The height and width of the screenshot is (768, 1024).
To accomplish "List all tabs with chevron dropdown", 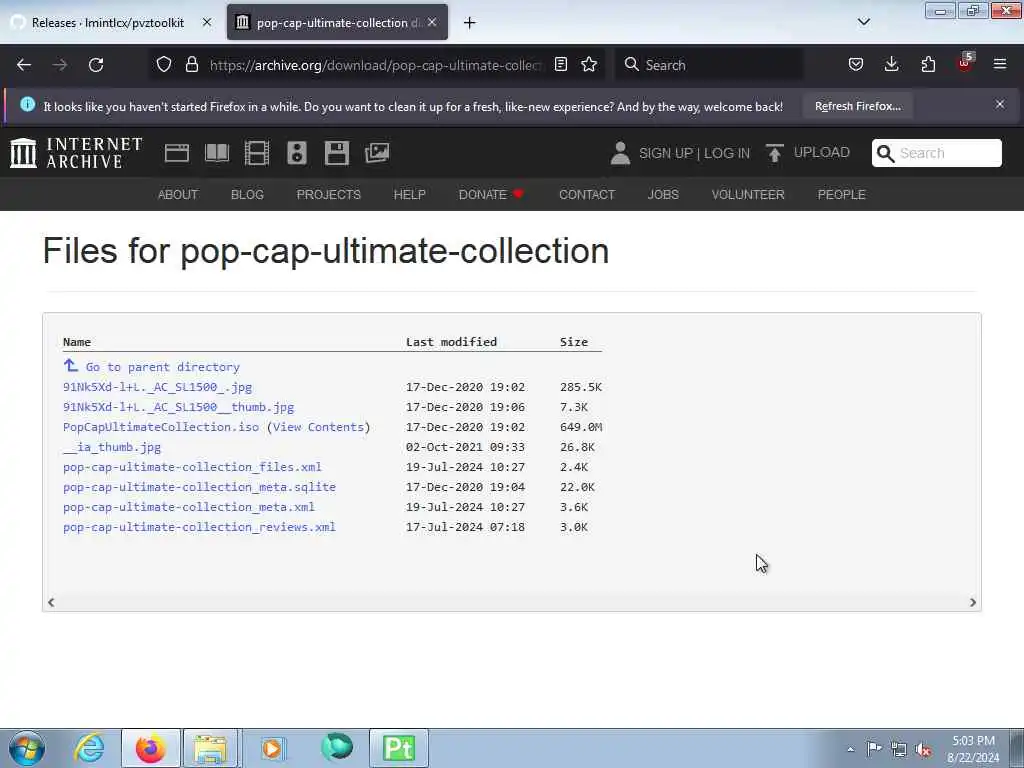I will coord(864,22).
